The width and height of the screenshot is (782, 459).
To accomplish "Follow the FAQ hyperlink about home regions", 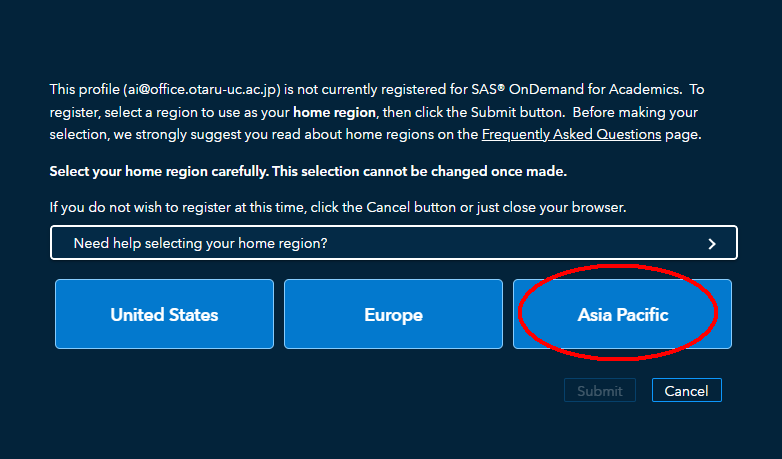I will (571, 134).
